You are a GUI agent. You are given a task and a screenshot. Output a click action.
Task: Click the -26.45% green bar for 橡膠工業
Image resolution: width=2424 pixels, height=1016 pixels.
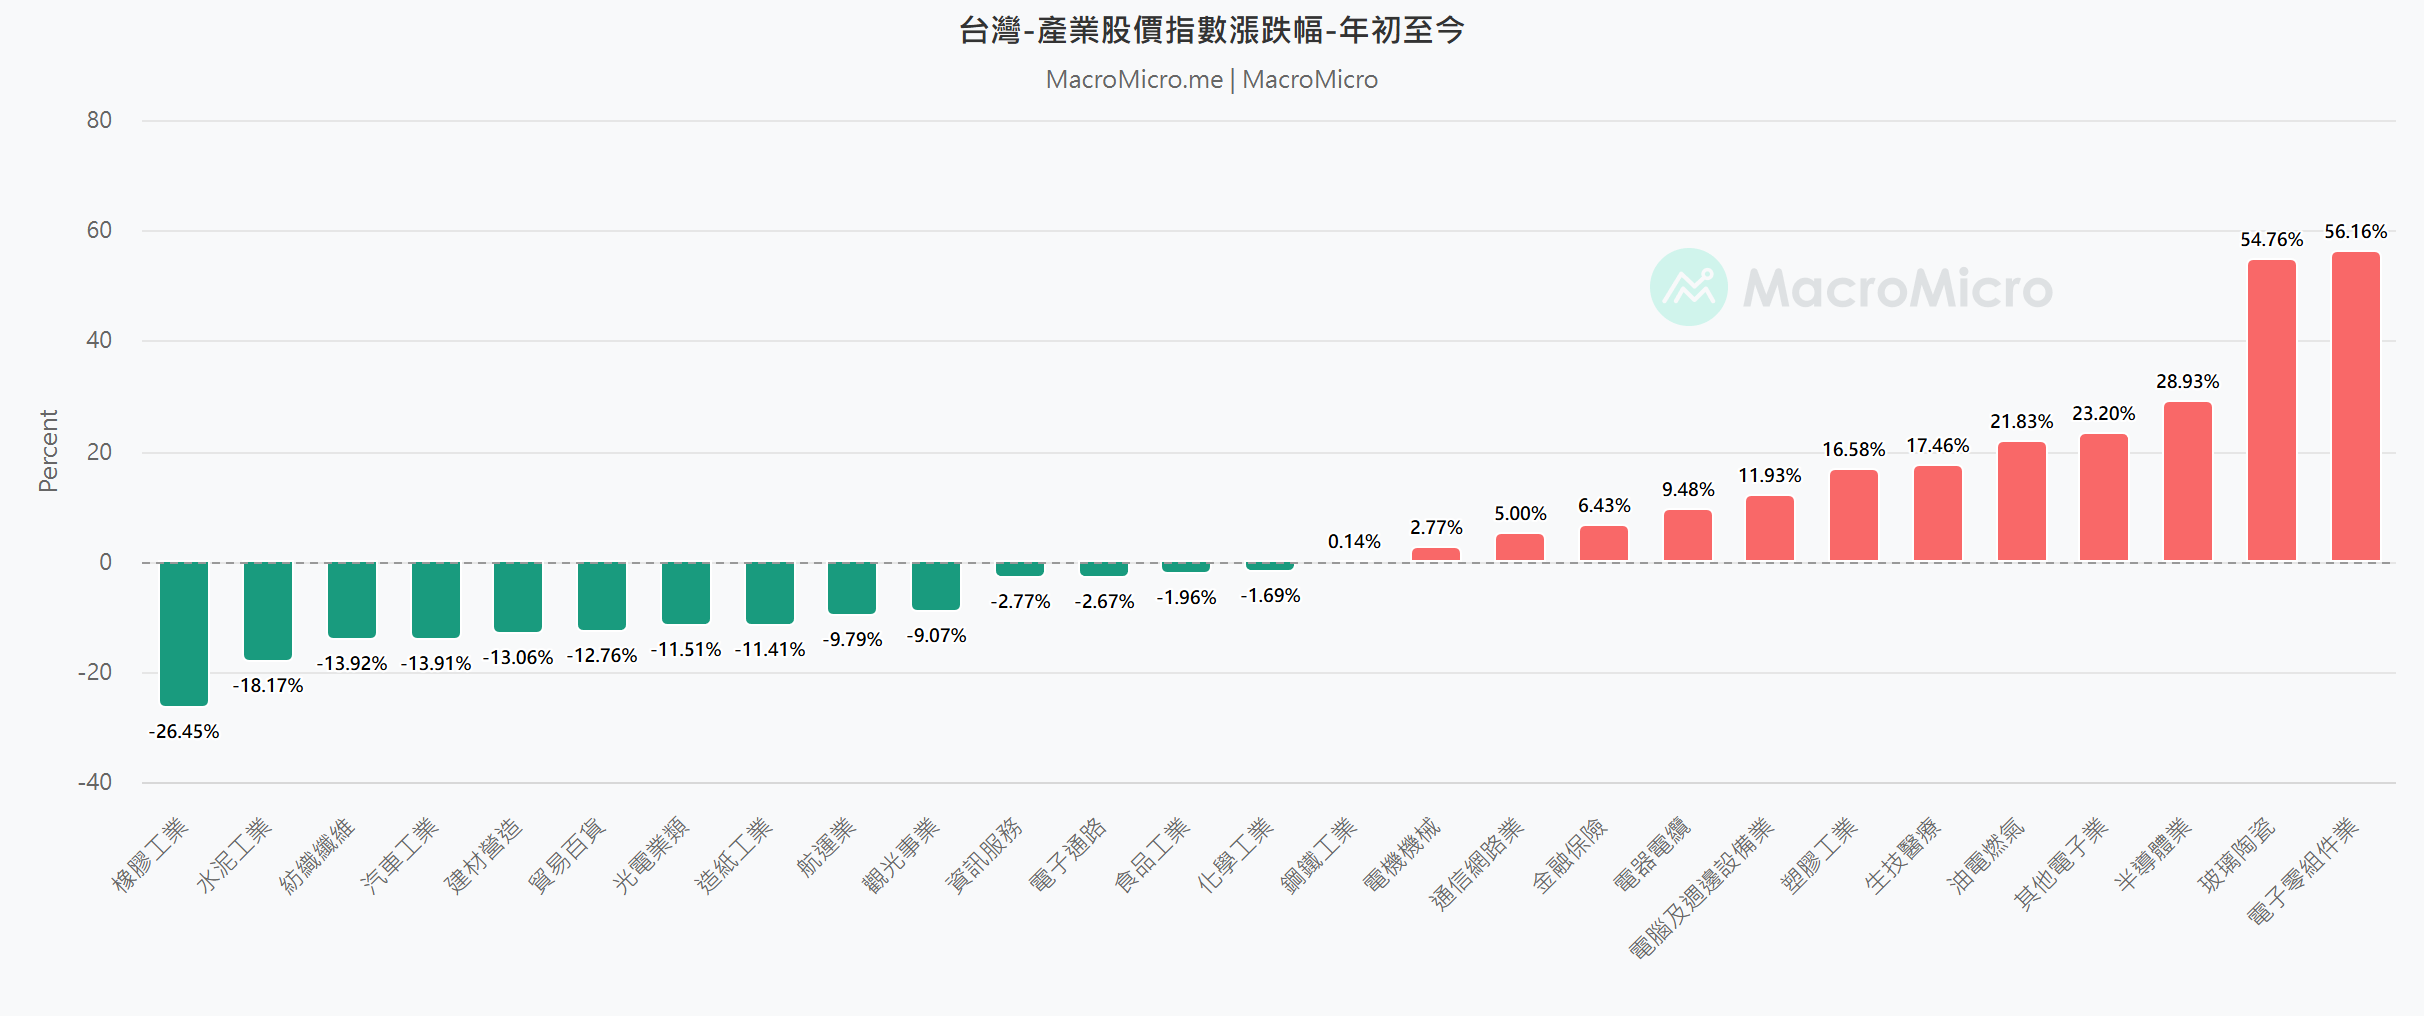point(184,633)
